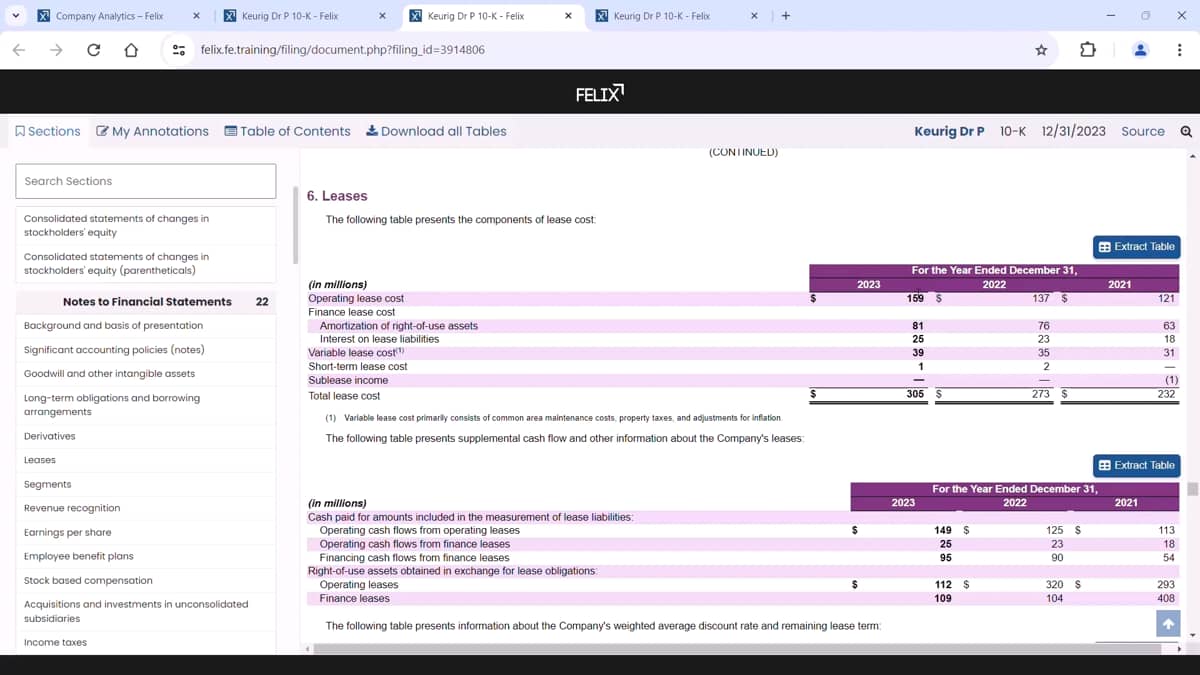The width and height of the screenshot is (1200, 675).
Task: Click the 2021 finance leases value 408
Action: tap(1166, 598)
